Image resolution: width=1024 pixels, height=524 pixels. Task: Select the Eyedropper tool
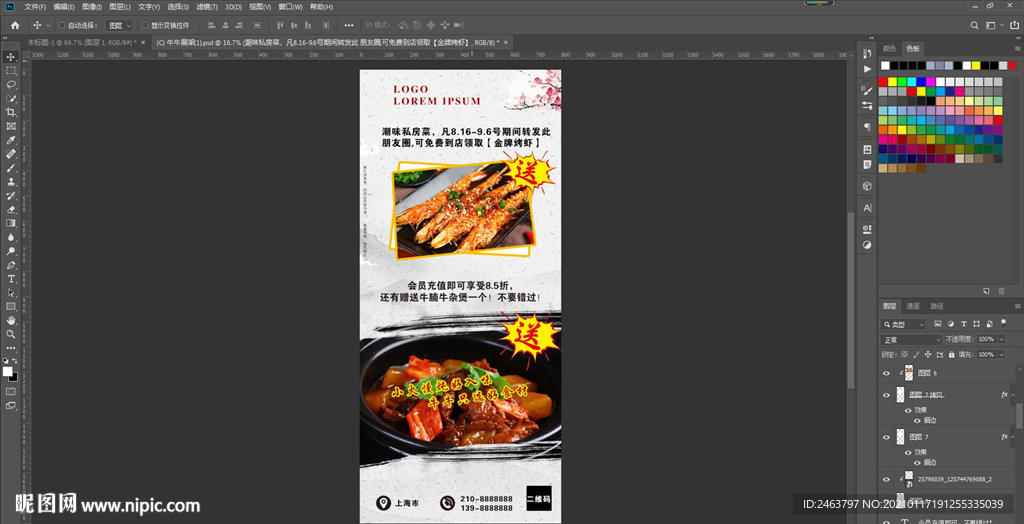(11, 140)
